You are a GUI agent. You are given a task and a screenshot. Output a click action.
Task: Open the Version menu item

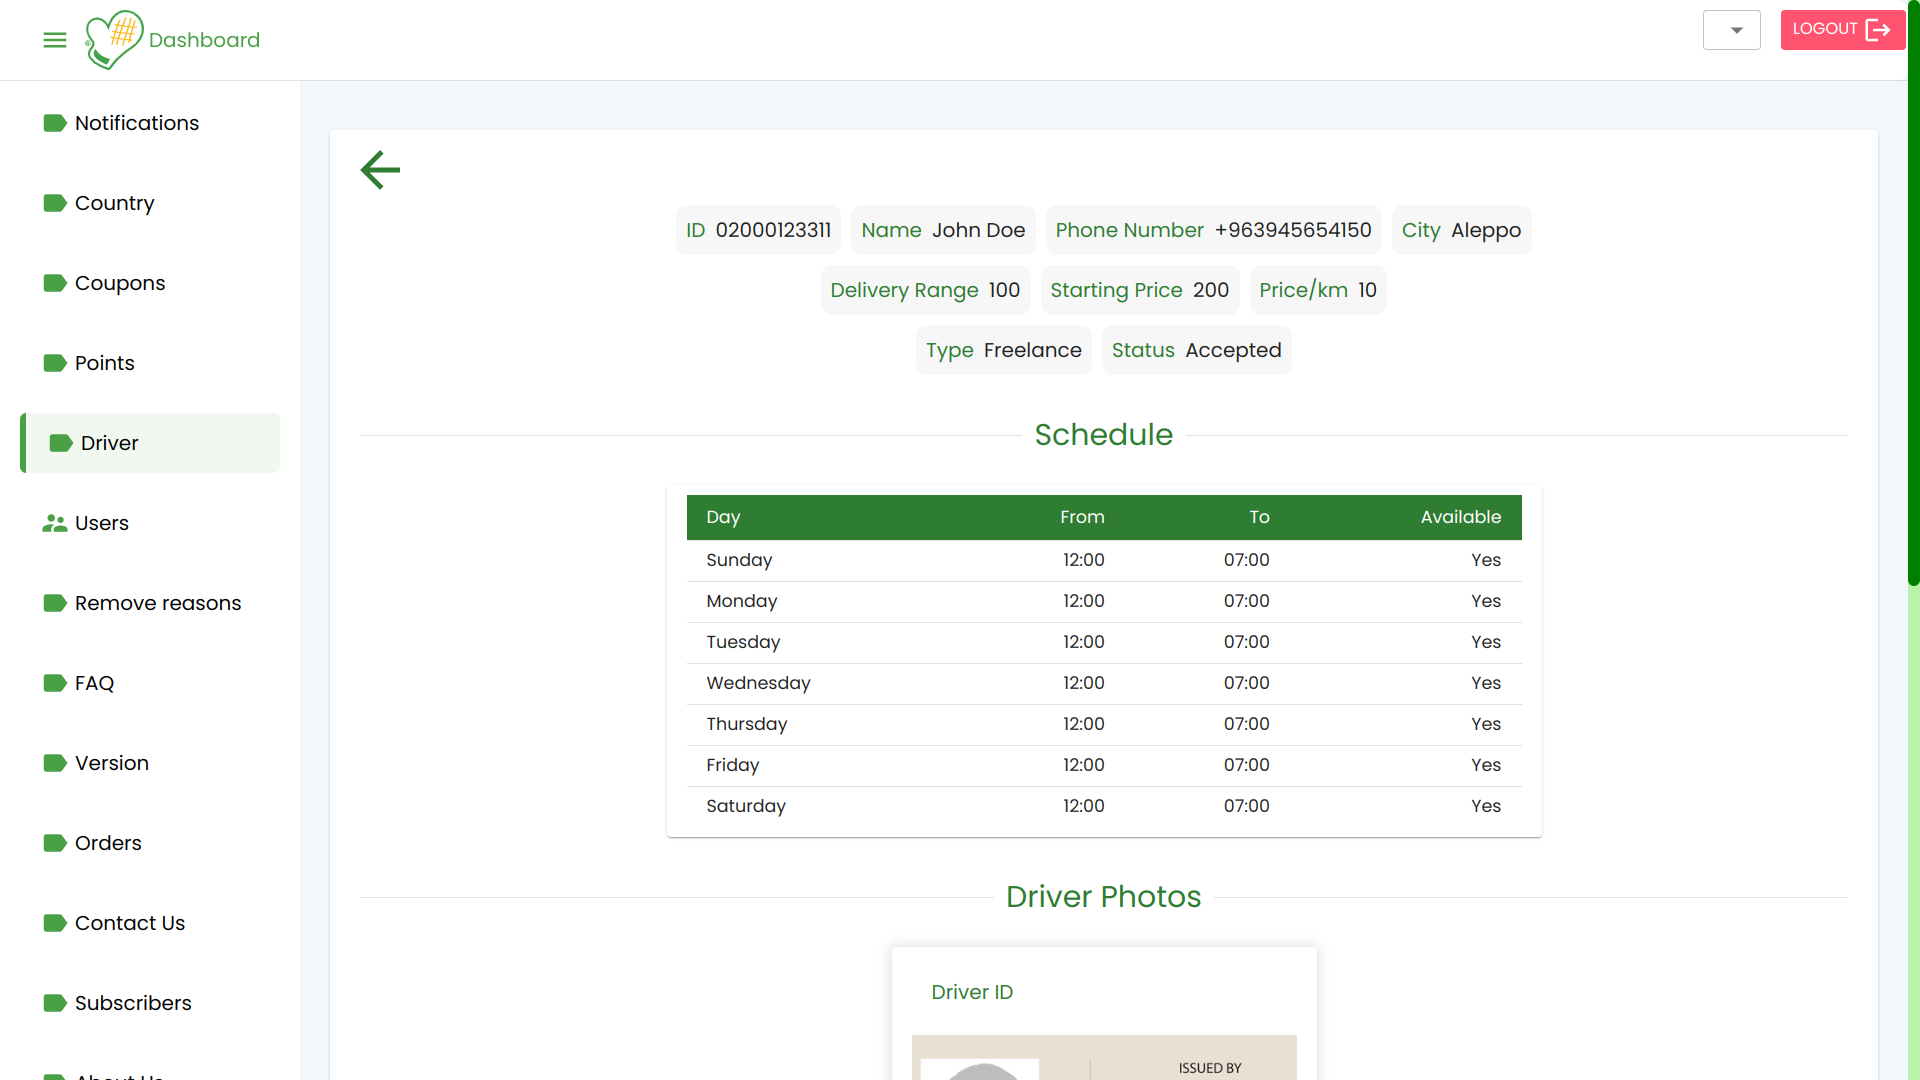(150, 763)
